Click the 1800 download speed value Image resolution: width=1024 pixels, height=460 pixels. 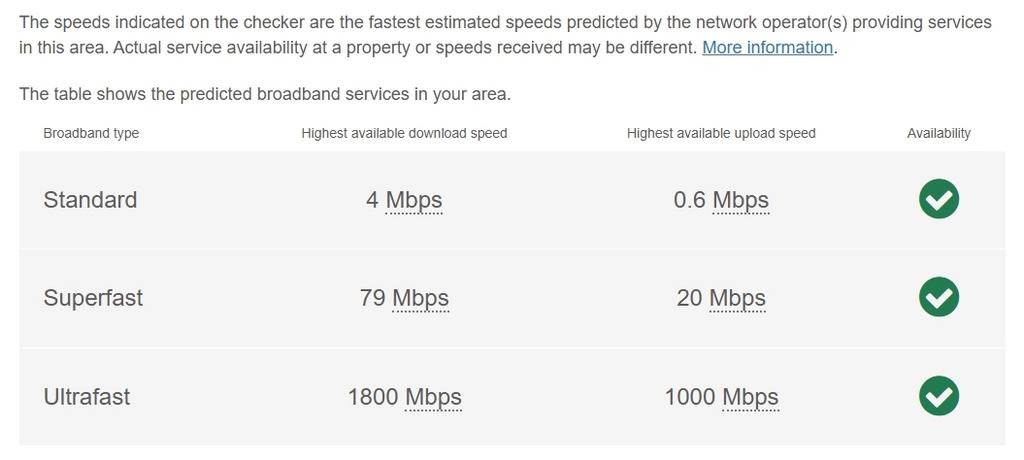coord(373,397)
